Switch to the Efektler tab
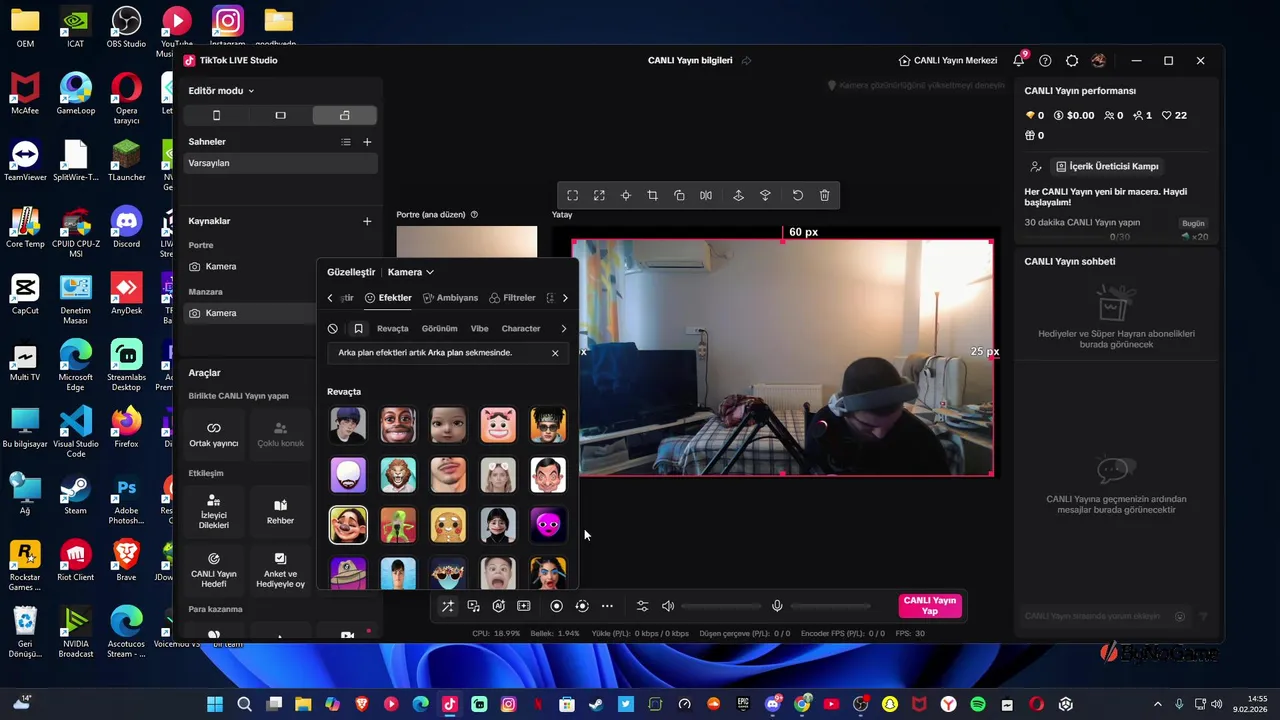Screen dimensions: 1280x720 point(388,298)
